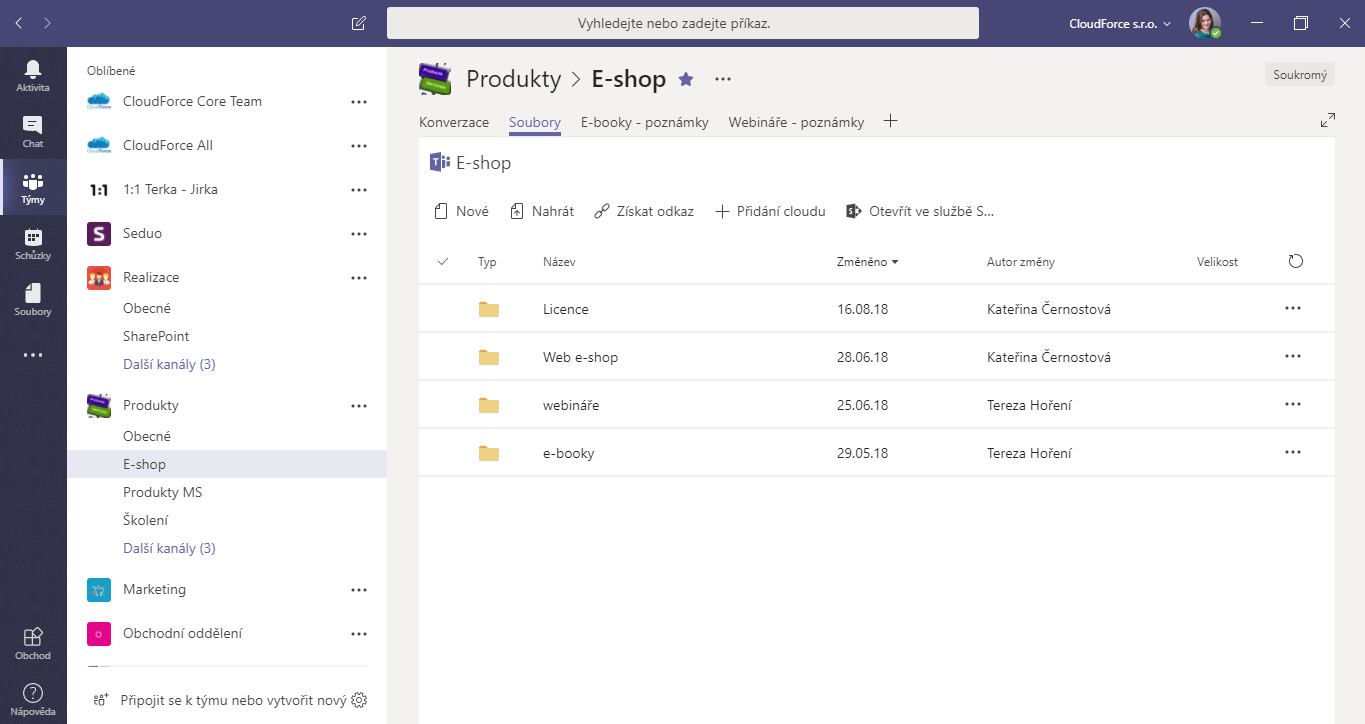Click the search command input field
This screenshot has width=1365, height=724.
682,23
